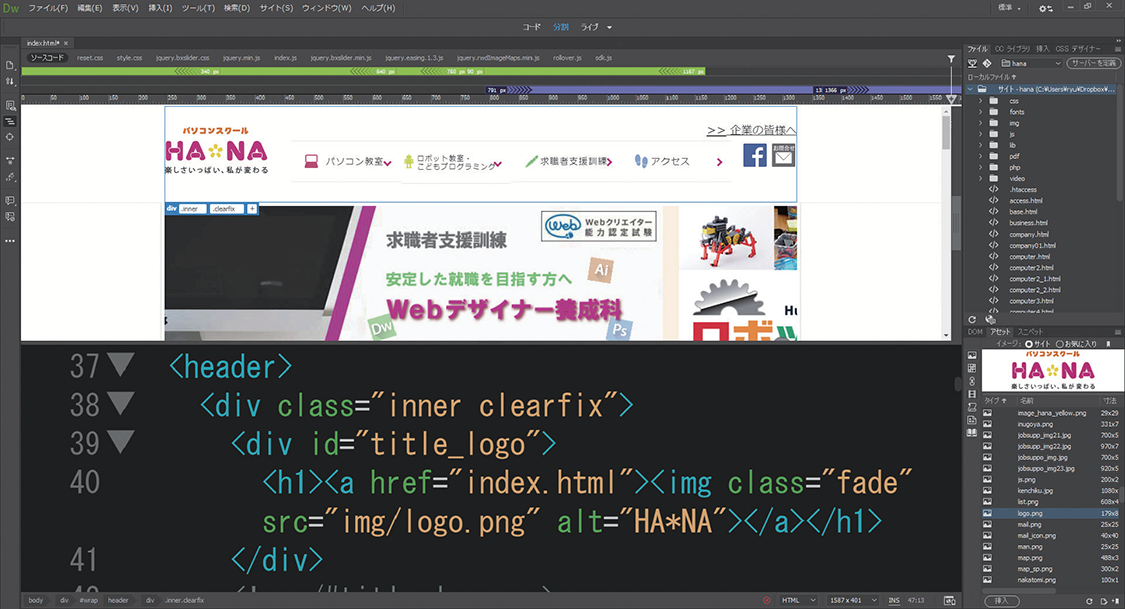Switch to 分割 split view
Viewport: 1125px width, 609px height.
click(560, 27)
